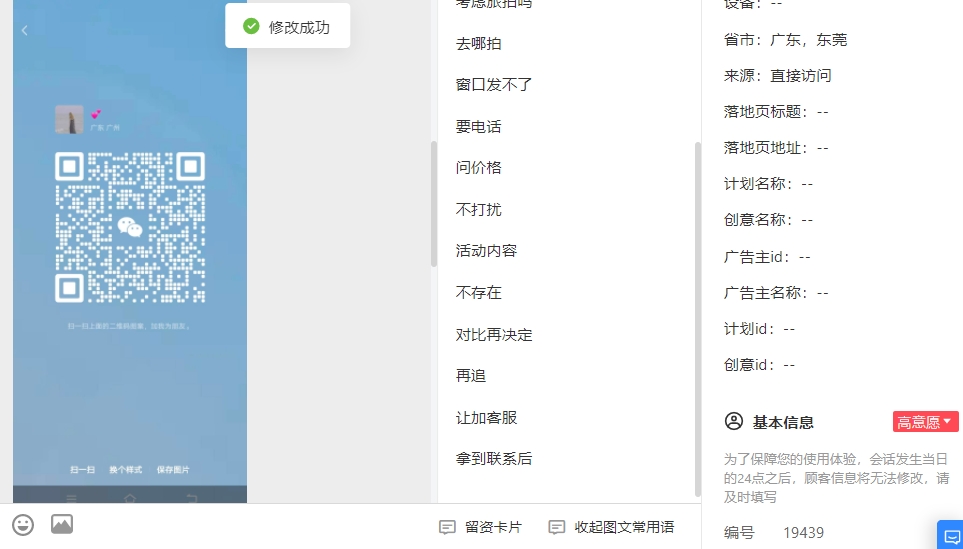
Task: Select quick reply 拿到联系后
Action: [x=494, y=459]
